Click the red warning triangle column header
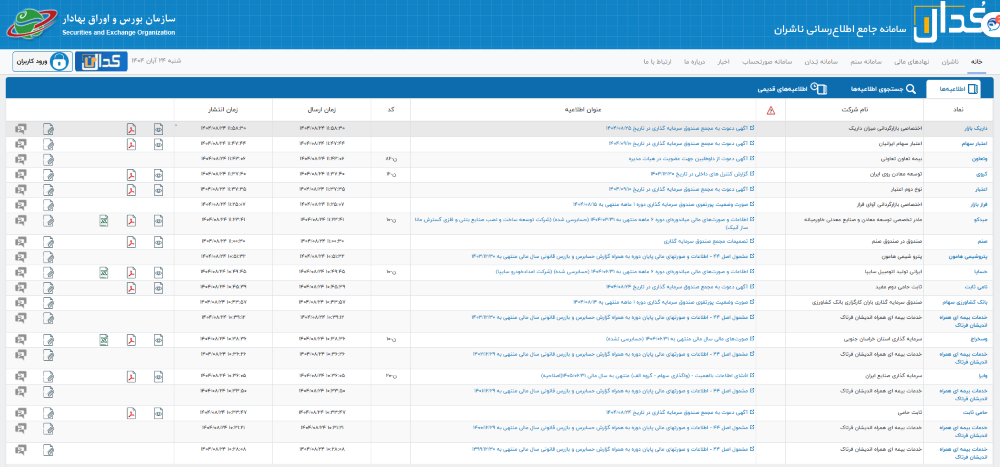The image size is (1000, 467). coord(770,110)
